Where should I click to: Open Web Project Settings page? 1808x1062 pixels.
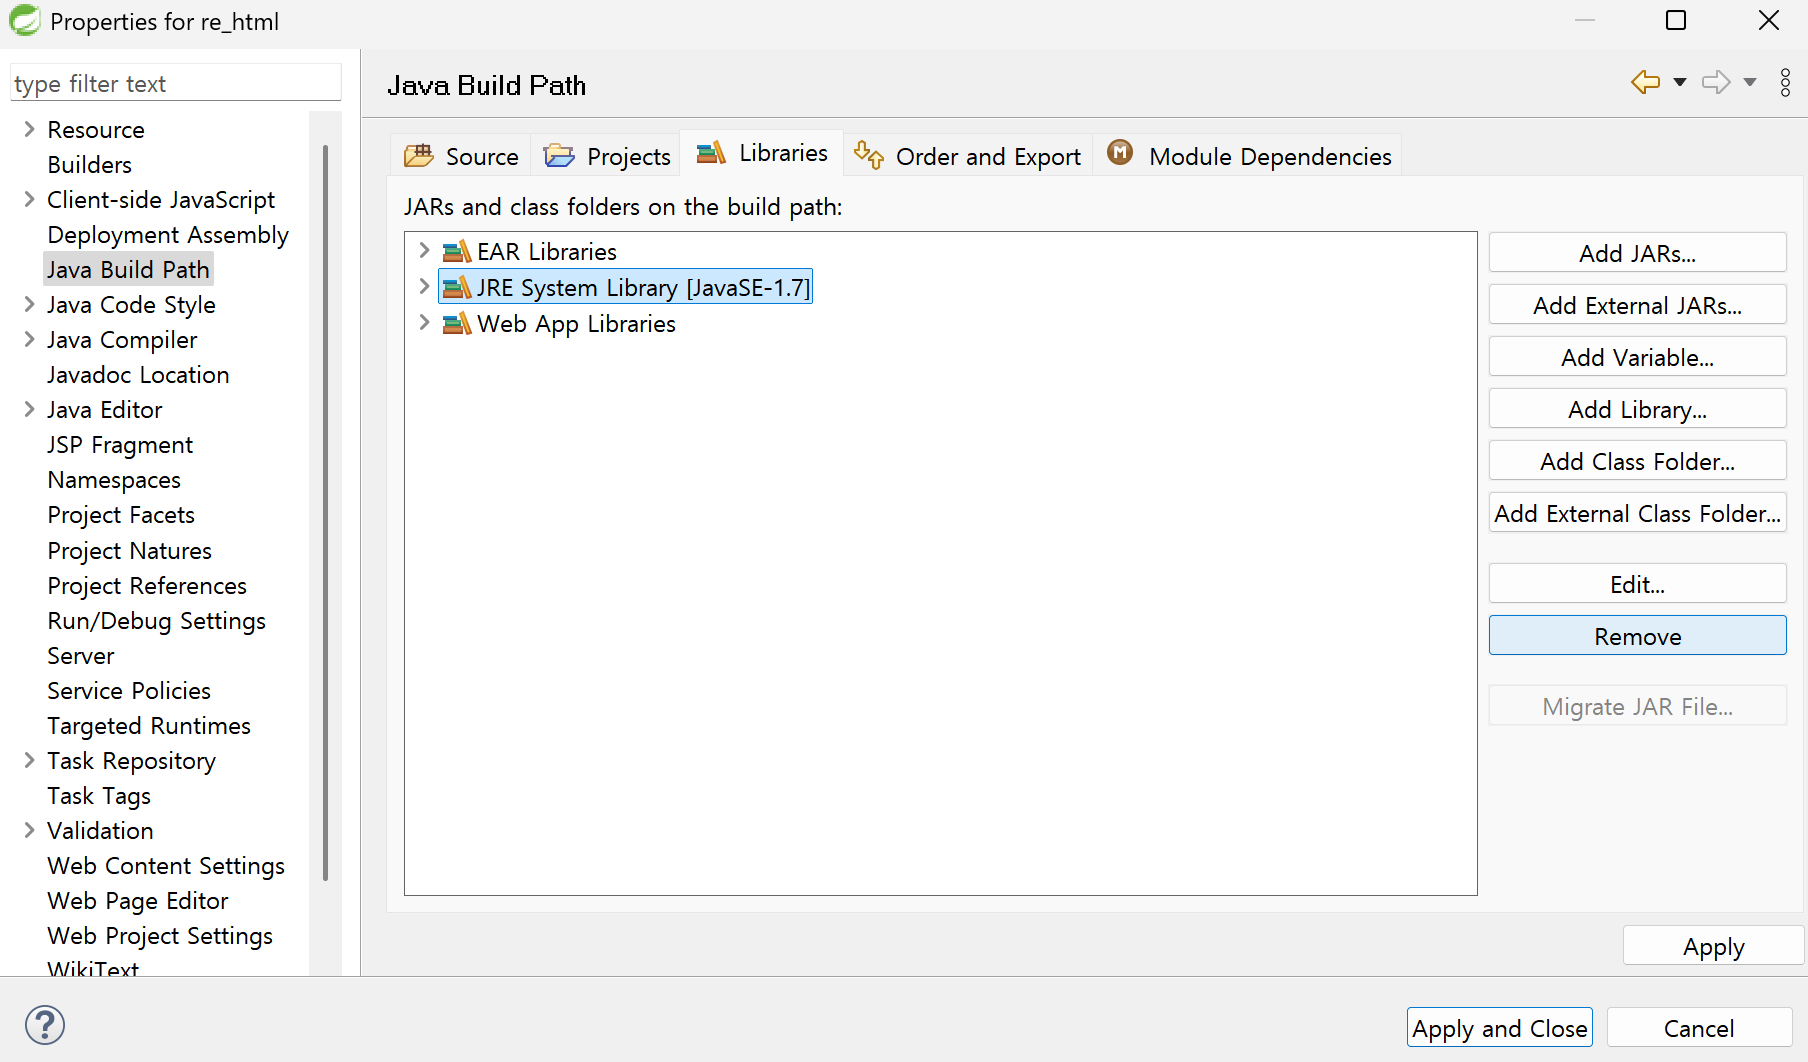click(160, 935)
